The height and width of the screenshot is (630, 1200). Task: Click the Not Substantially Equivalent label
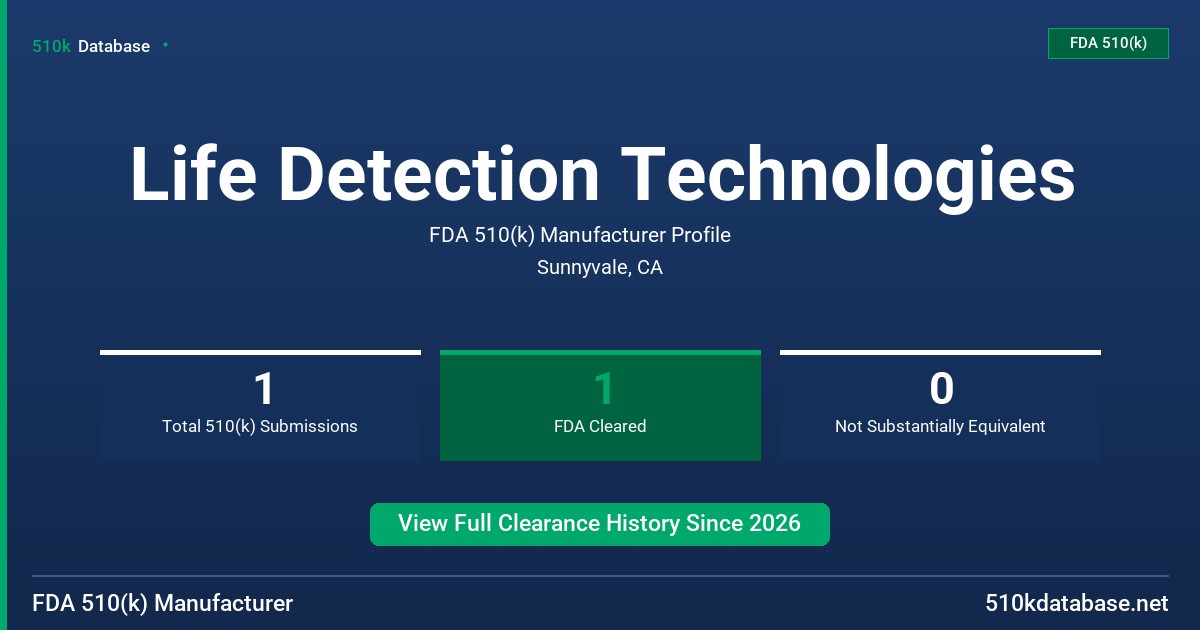940,426
